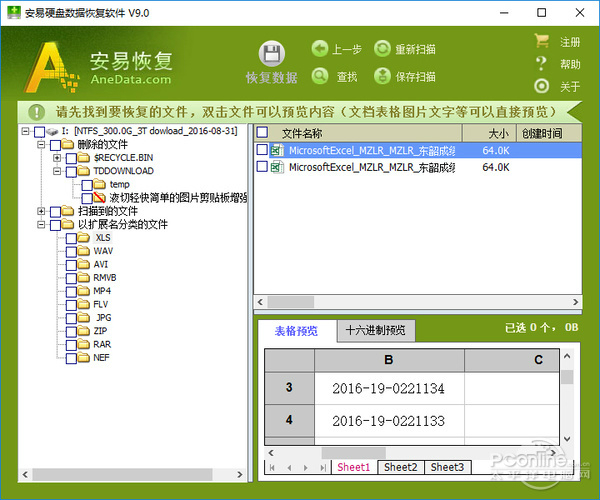Viewport: 600px width, 500px height.
Task: Select the NEF folder label
Action: tap(101, 358)
